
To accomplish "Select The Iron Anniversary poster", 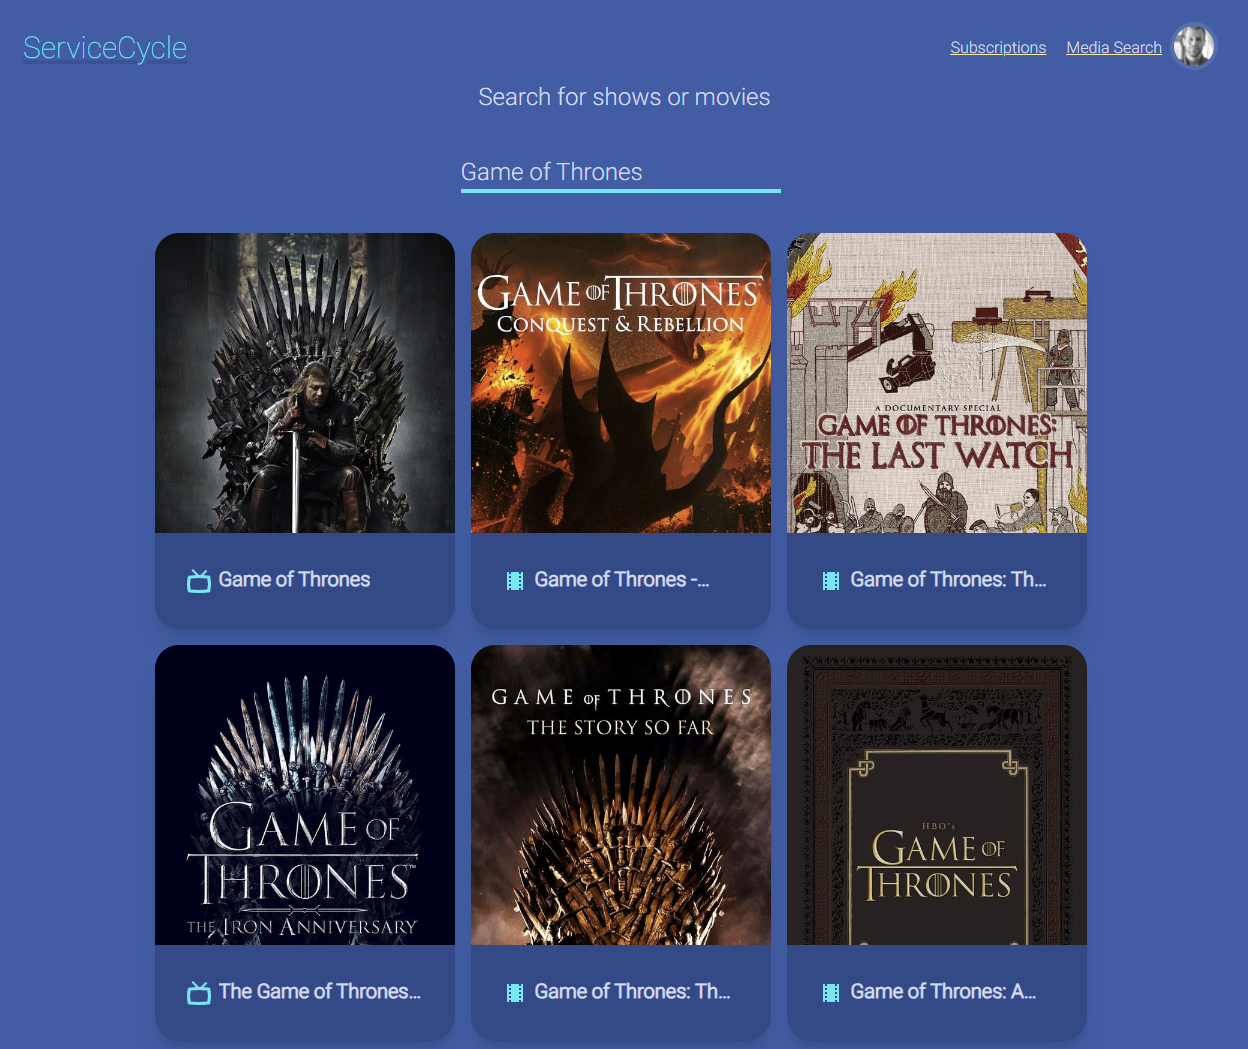I will [x=305, y=795].
